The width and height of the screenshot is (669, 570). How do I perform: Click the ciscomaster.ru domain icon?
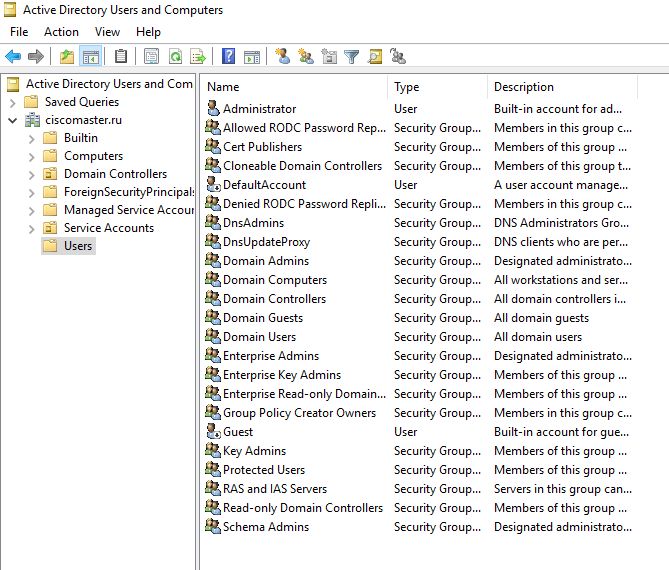[32, 120]
